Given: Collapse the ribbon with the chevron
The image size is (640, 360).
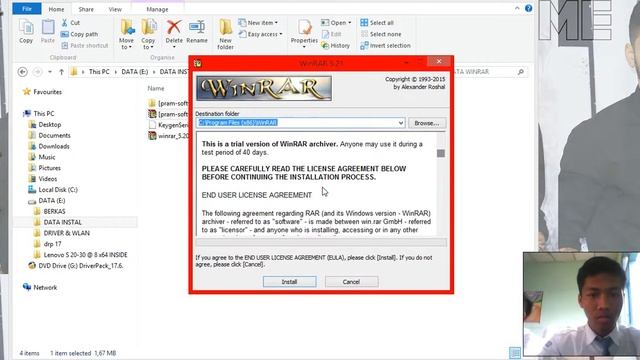Looking at the screenshot, I should [x=517, y=8].
